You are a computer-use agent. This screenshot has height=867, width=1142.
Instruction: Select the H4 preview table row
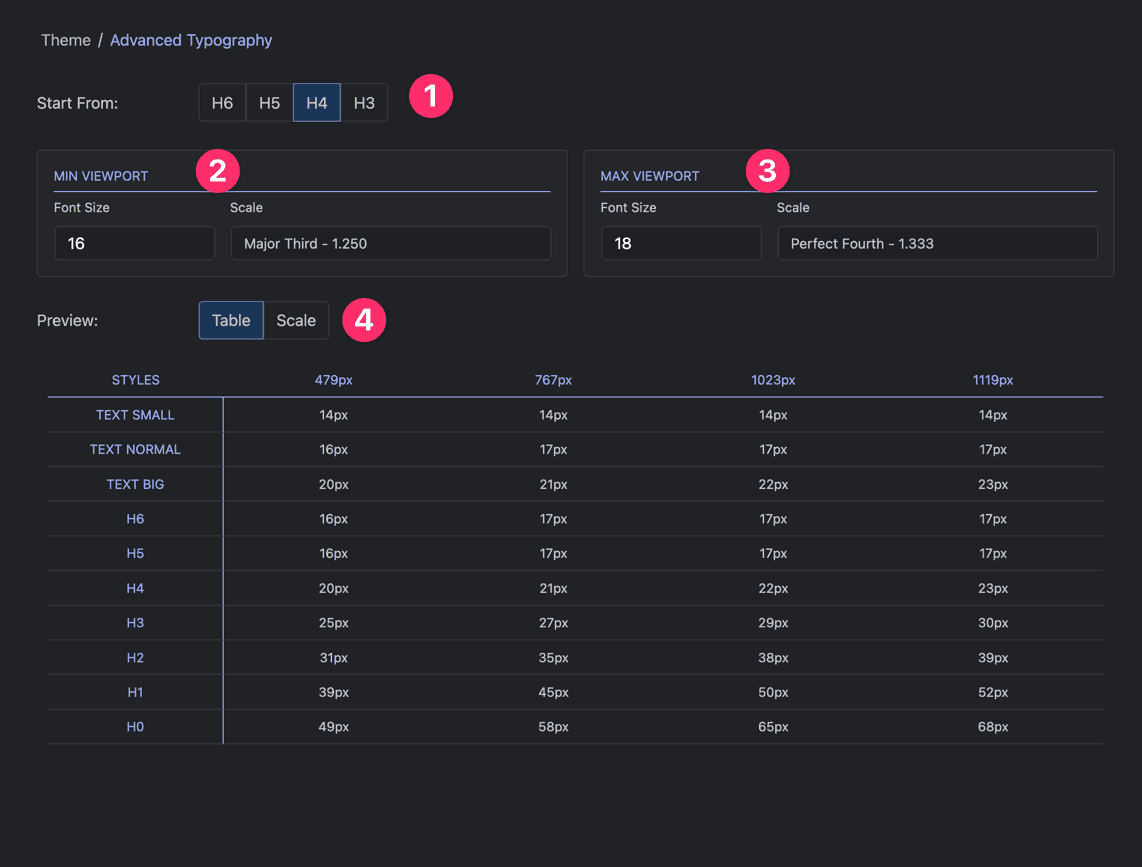click(135, 588)
